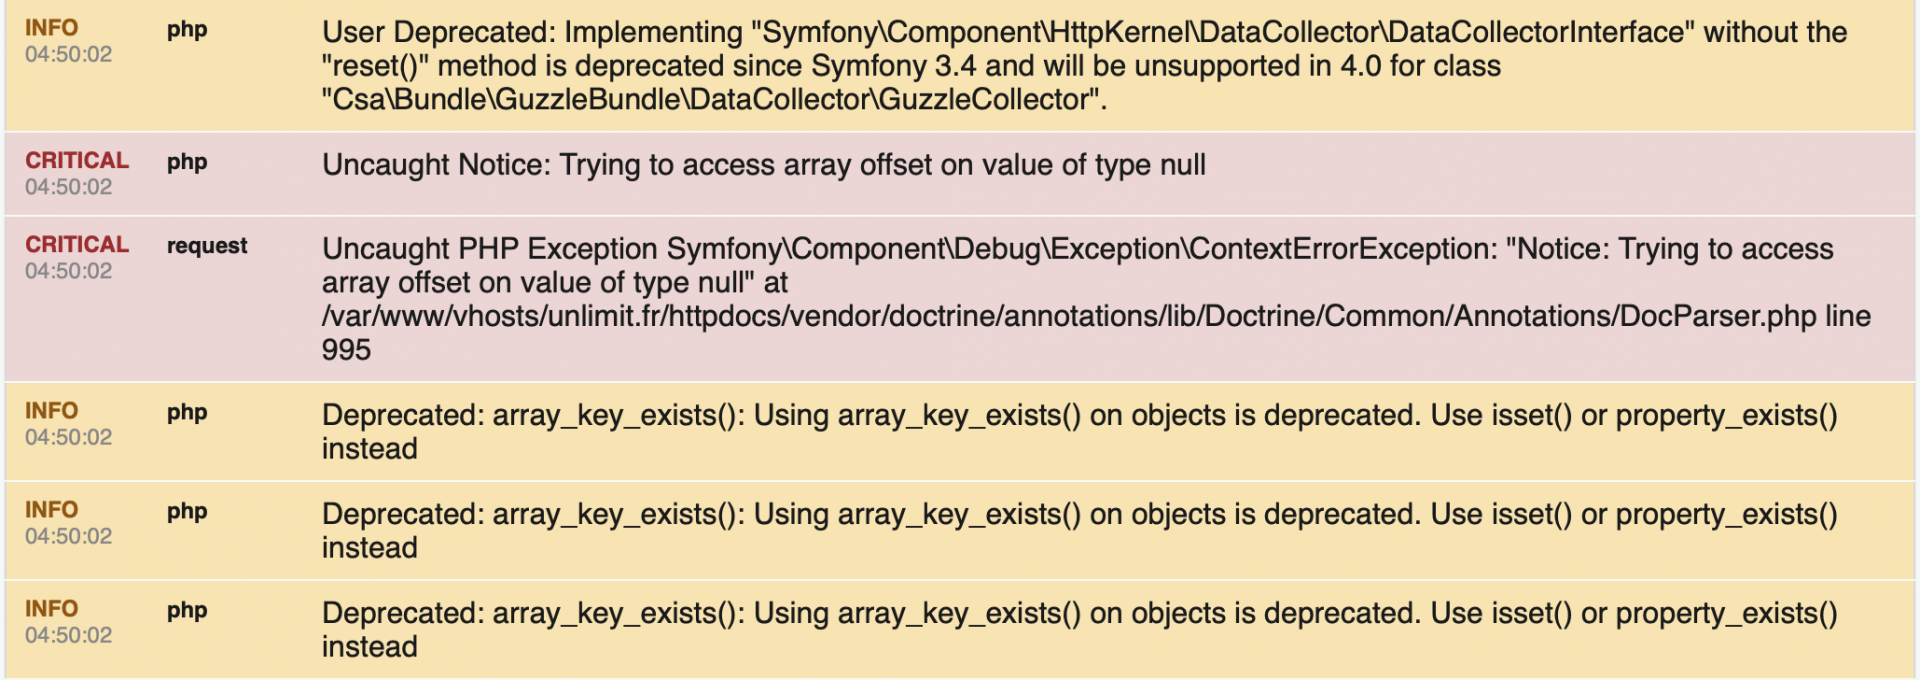
Task: Click the php channel label in the first row
Action: pos(187,30)
